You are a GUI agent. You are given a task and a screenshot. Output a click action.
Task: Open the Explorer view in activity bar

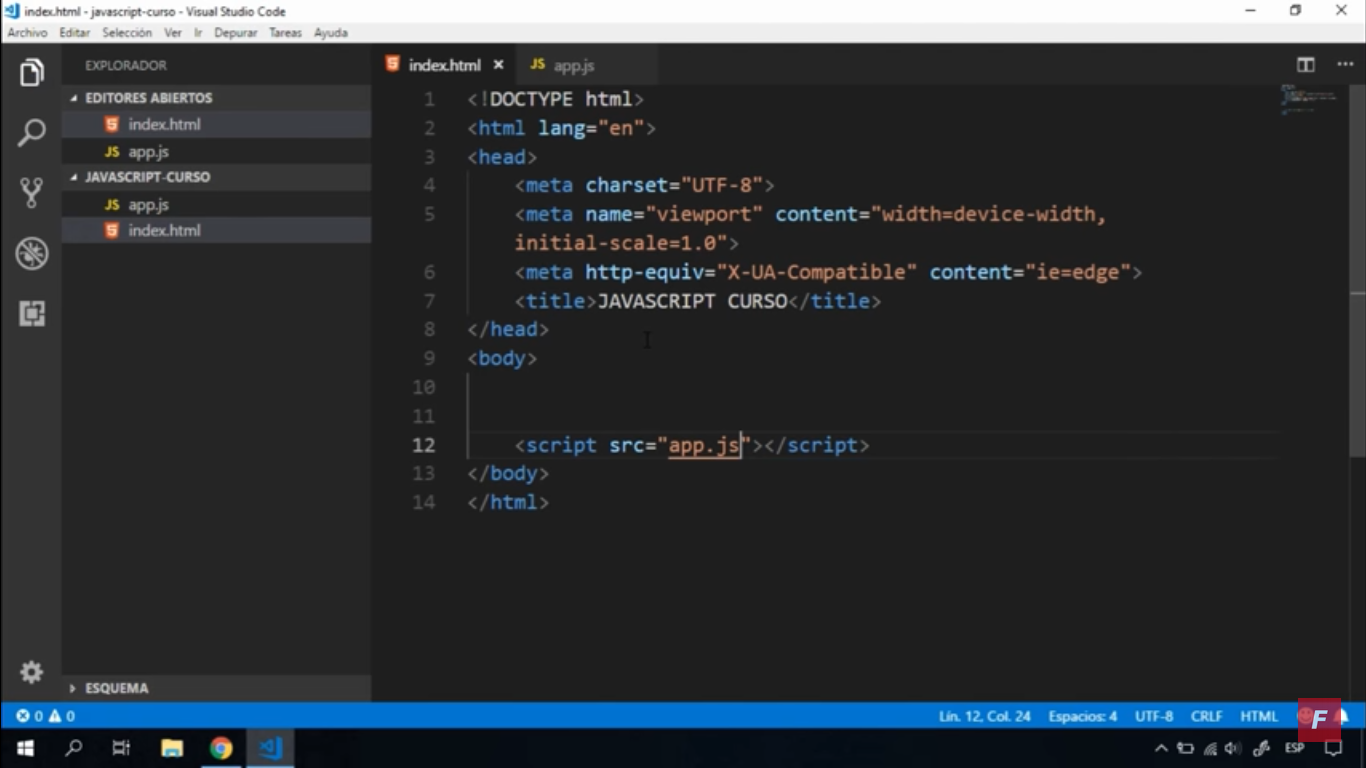pyautogui.click(x=31, y=73)
